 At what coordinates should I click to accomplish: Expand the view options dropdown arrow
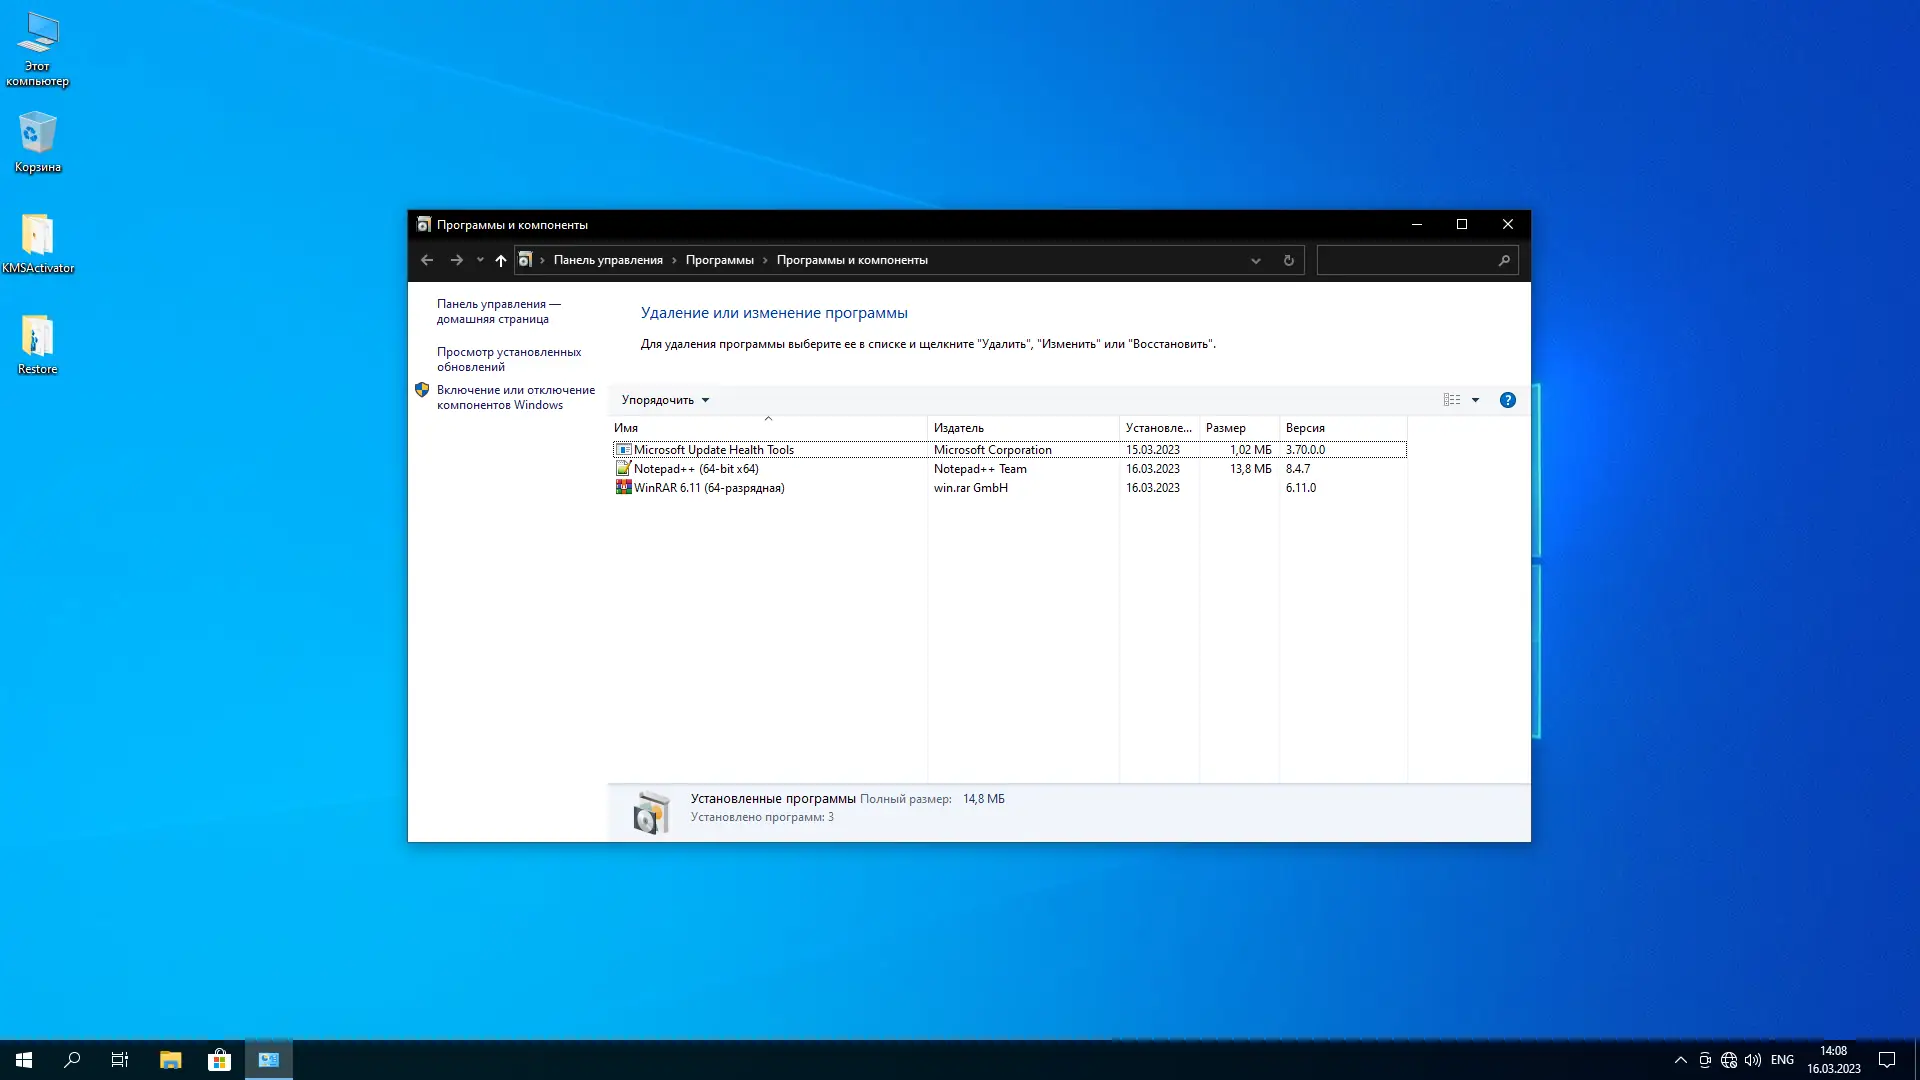point(1475,400)
